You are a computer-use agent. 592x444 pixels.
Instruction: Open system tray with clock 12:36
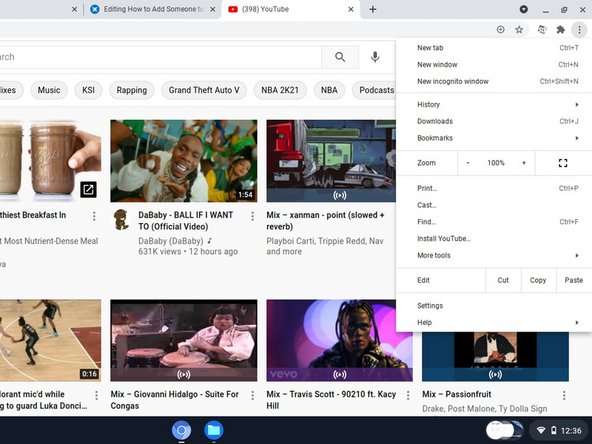(559, 430)
